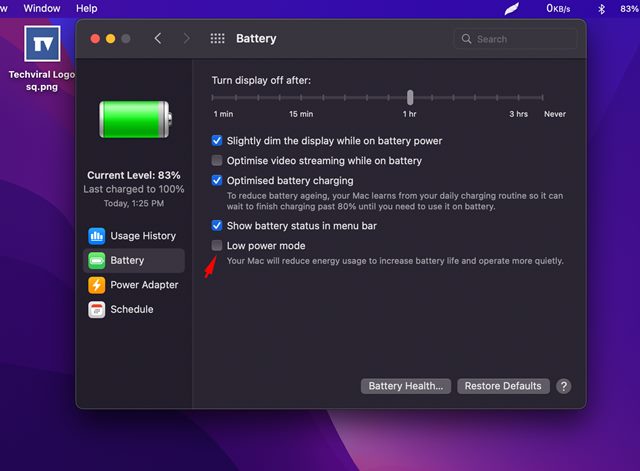Uncheck Show battery status in menu bar
This screenshot has height=471, width=640.
click(x=217, y=226)
